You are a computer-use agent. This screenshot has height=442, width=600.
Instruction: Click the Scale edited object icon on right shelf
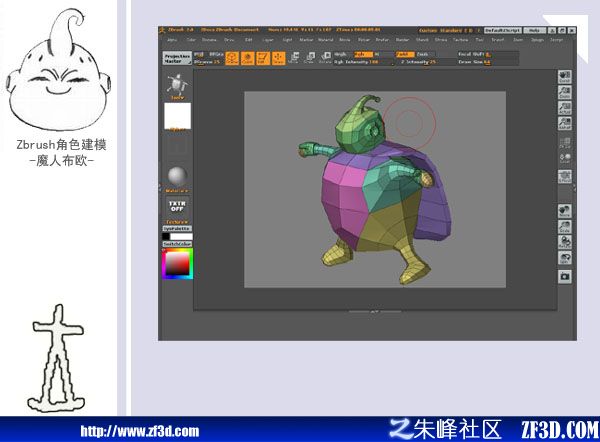(x=564, y=227)
